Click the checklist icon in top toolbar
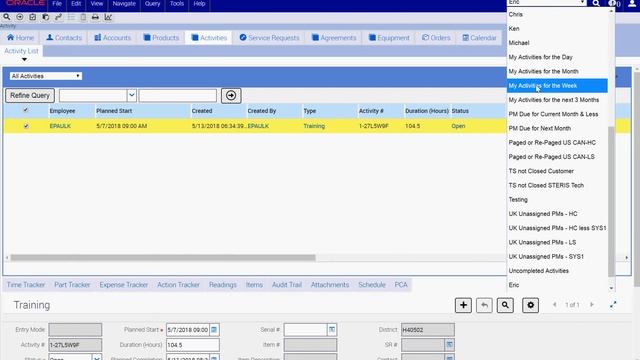 pyautogui.click(x=33, y=17)
